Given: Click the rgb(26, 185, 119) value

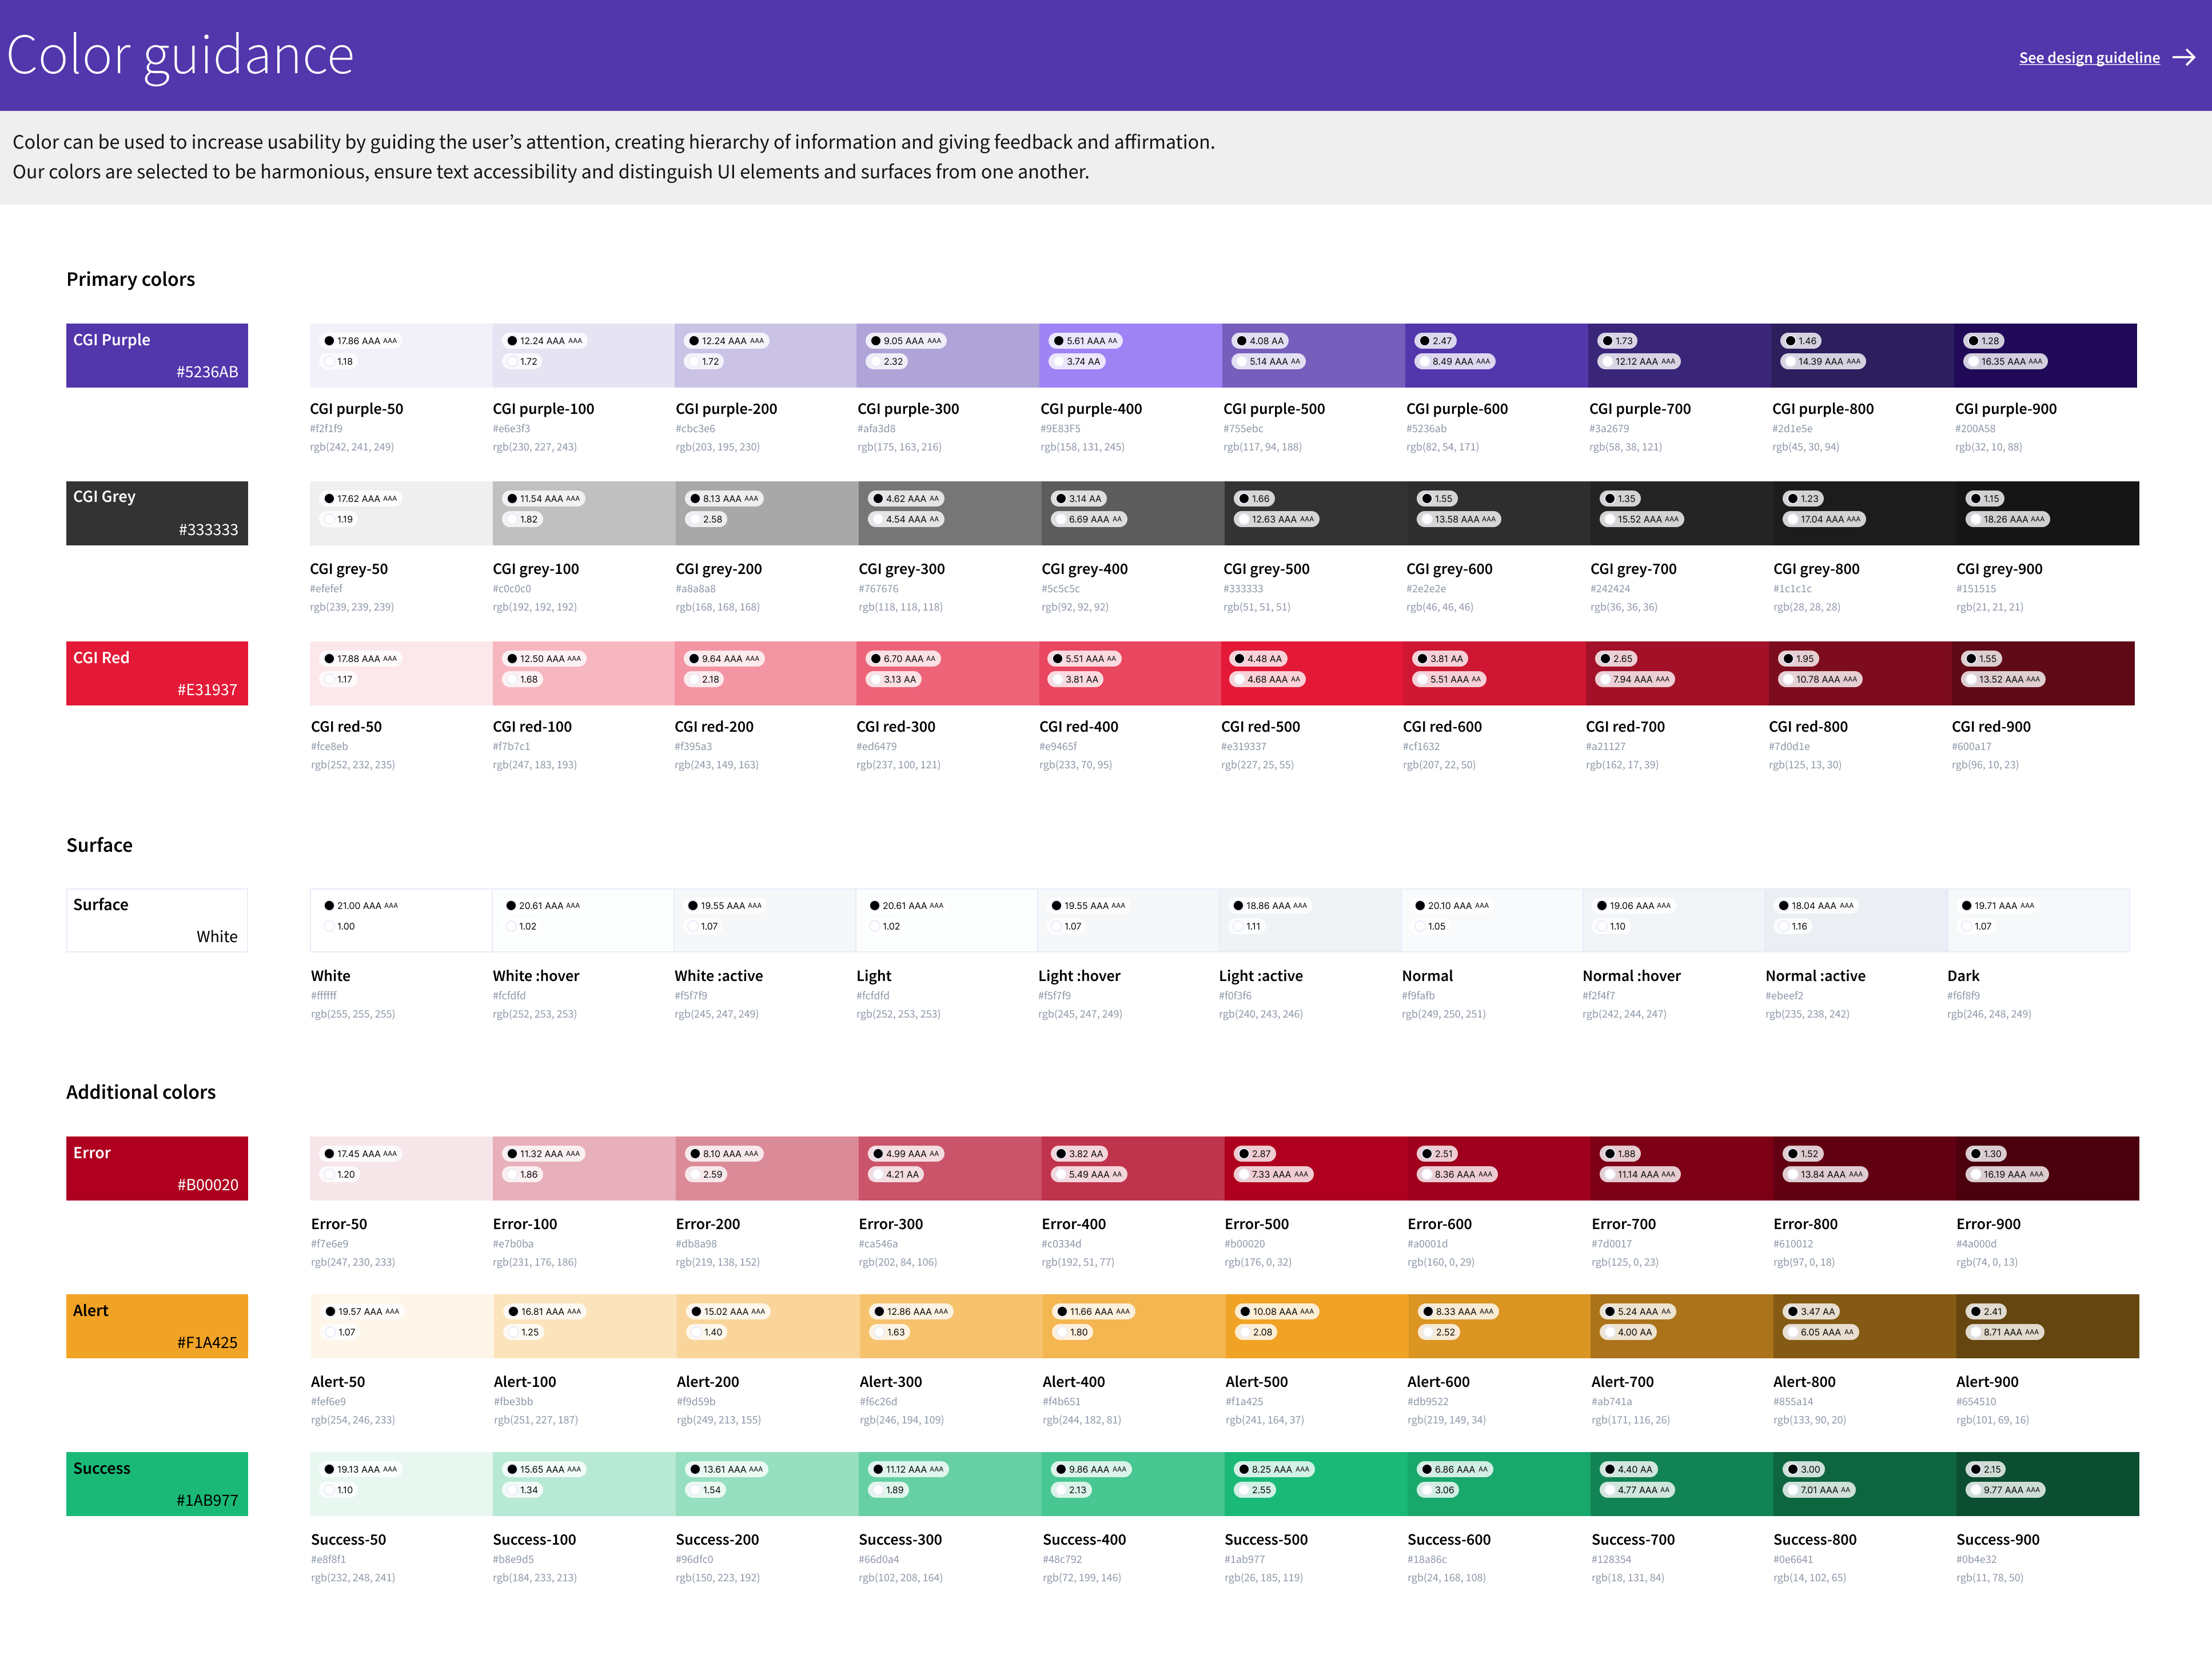Looking at the screenshot, I should (x=1262, y=1578).
